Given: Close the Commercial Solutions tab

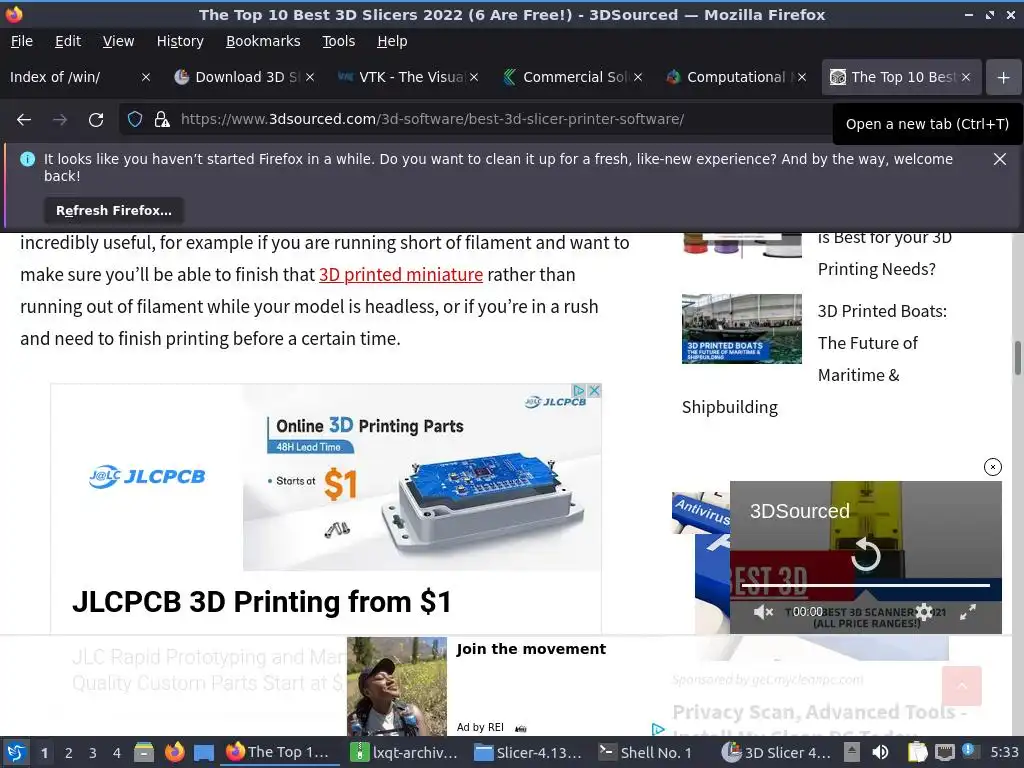Looking at the screenshot, I should [638, 77].
